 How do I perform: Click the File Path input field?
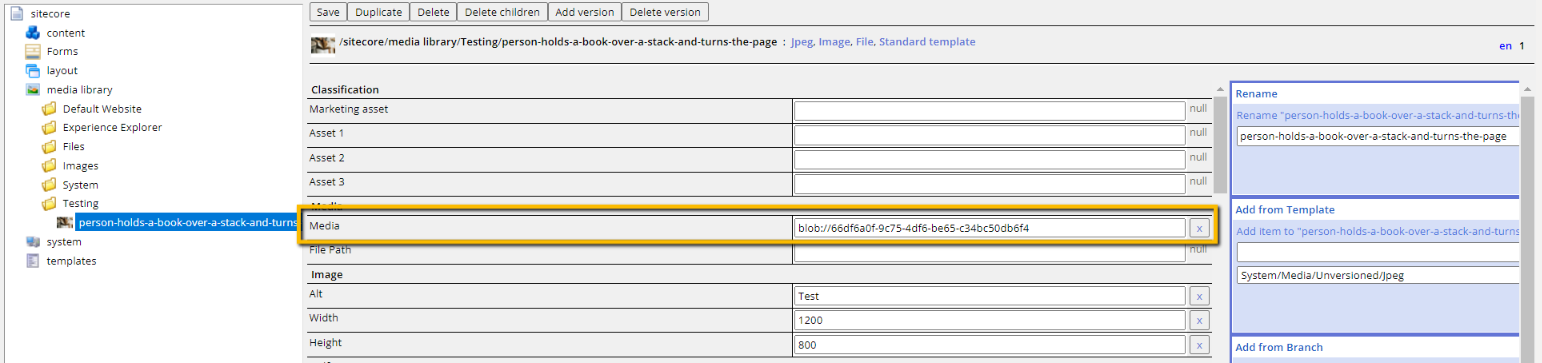(990, 252)
